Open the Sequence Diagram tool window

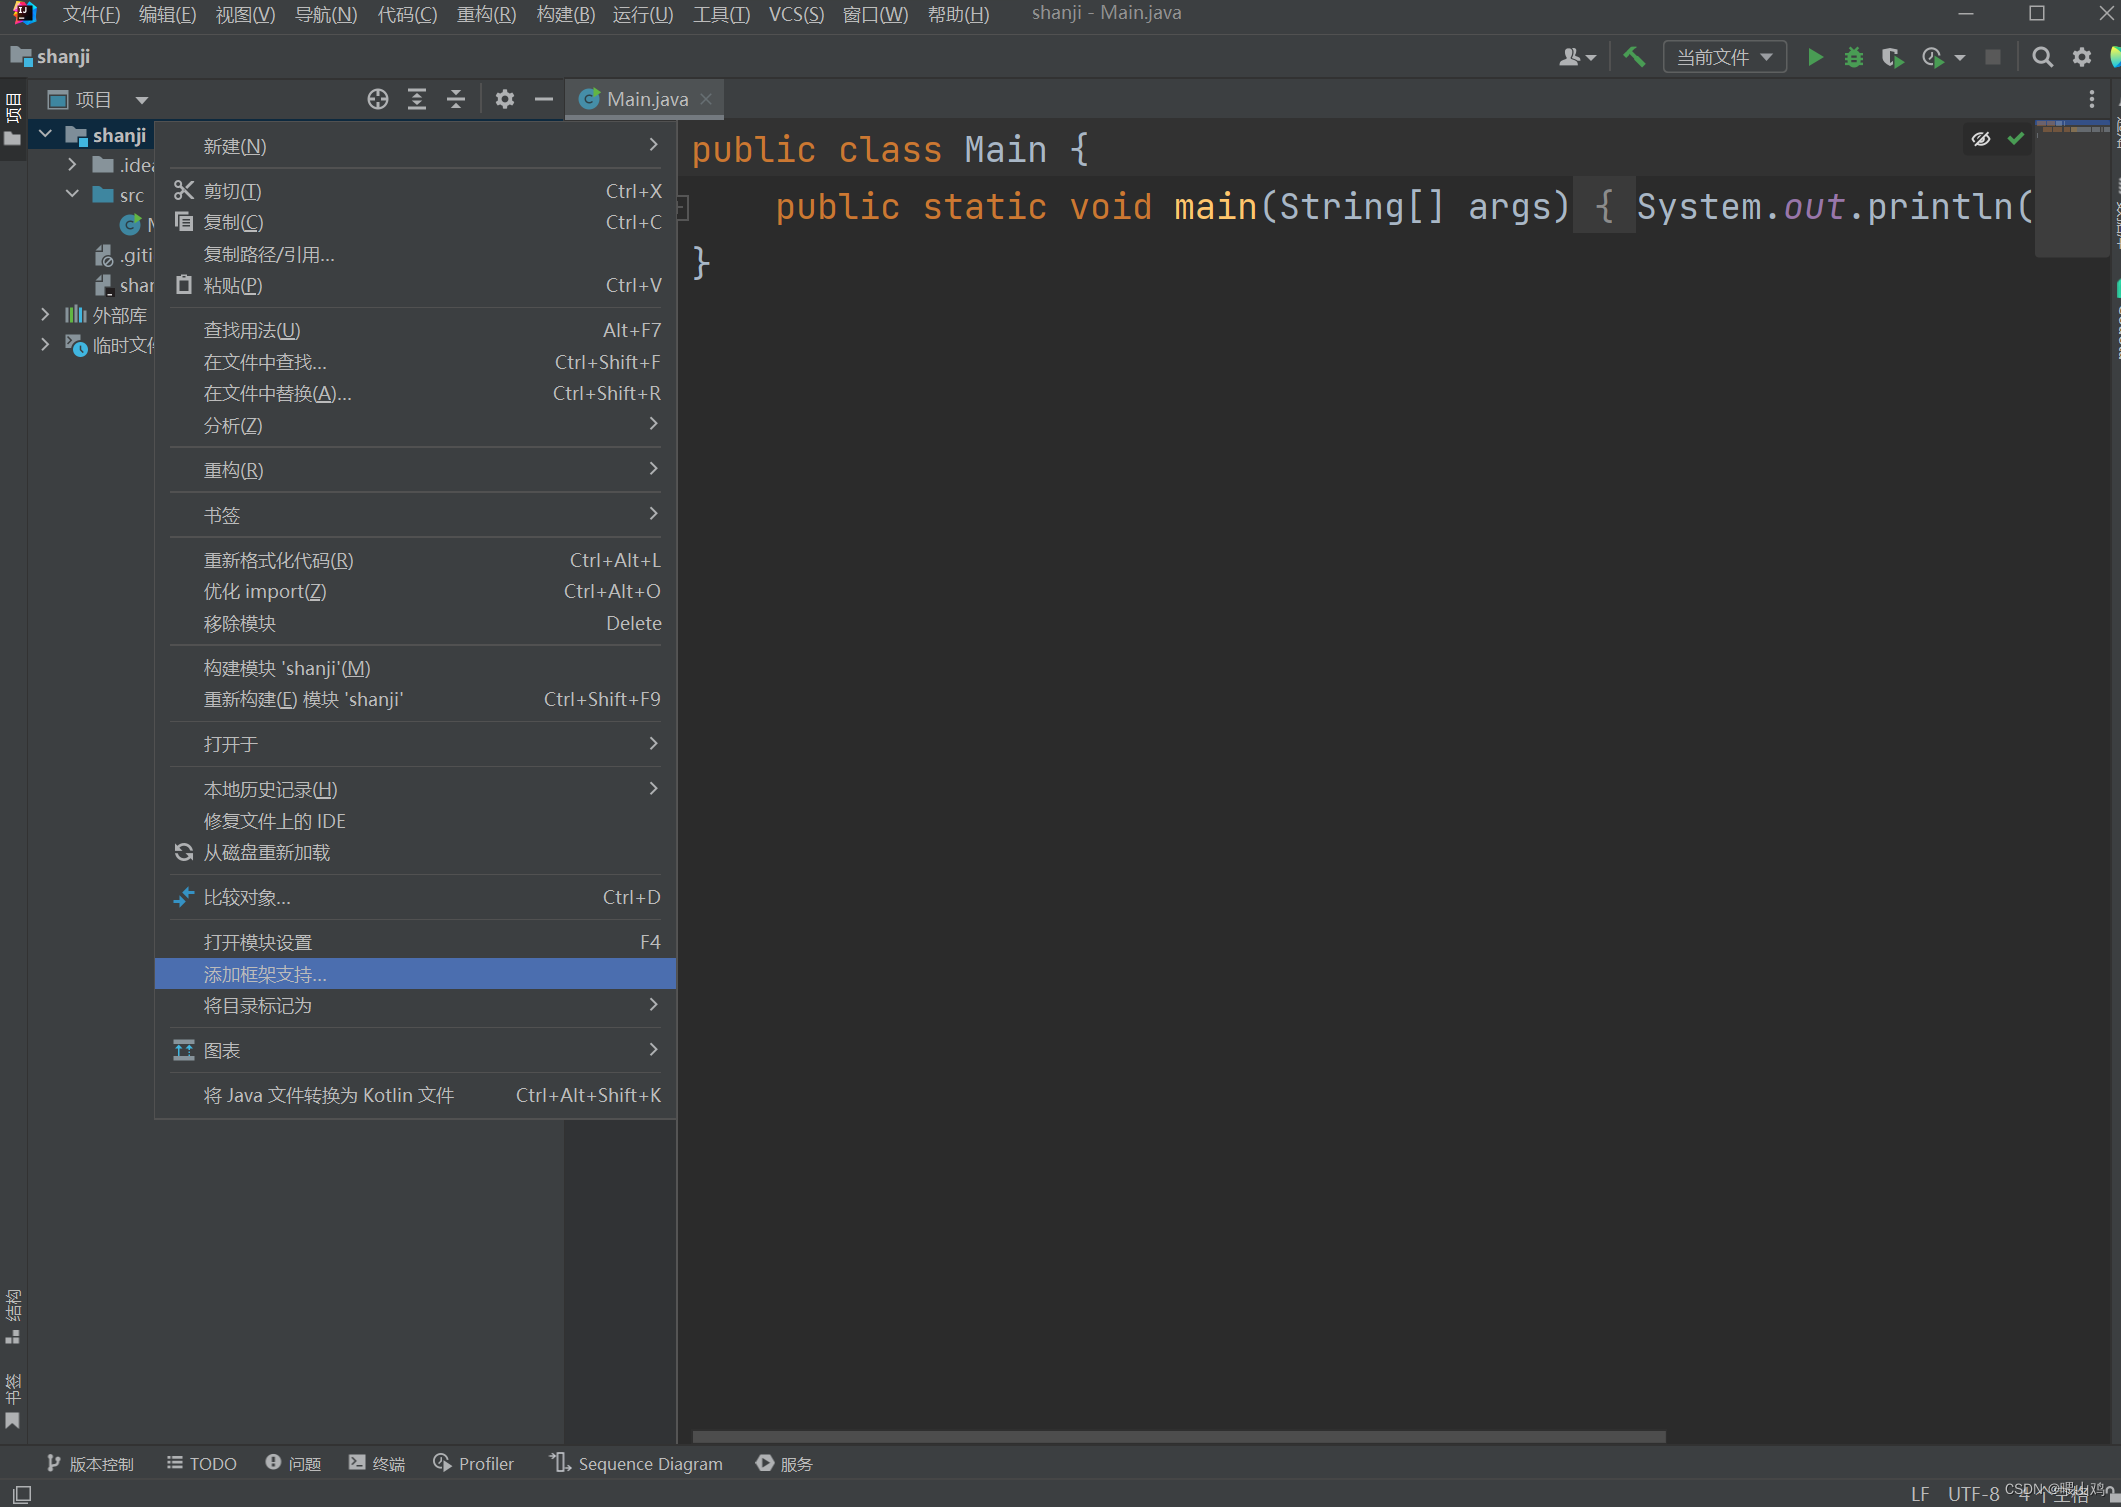637,1463
